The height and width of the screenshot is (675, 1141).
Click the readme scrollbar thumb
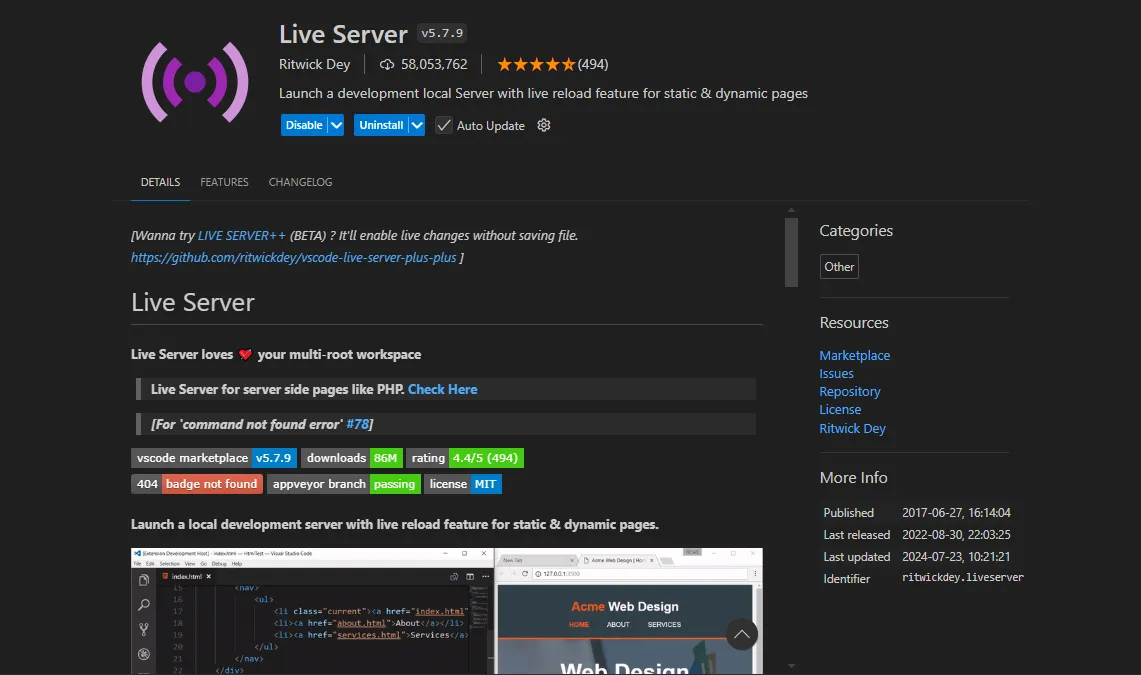coord(791,252)
